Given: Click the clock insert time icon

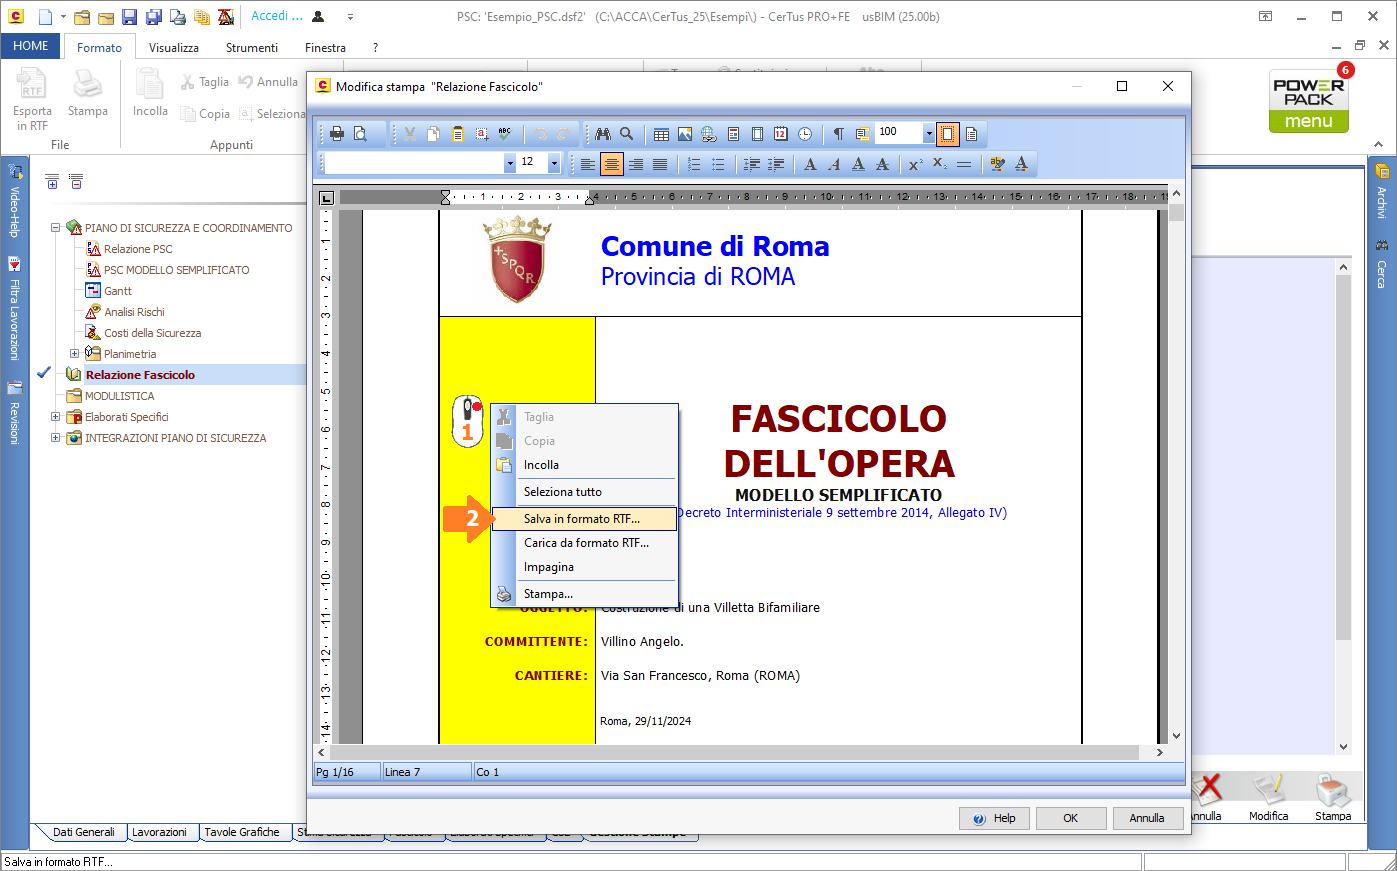Looking at the screenshot, I should tap(805, 134).
